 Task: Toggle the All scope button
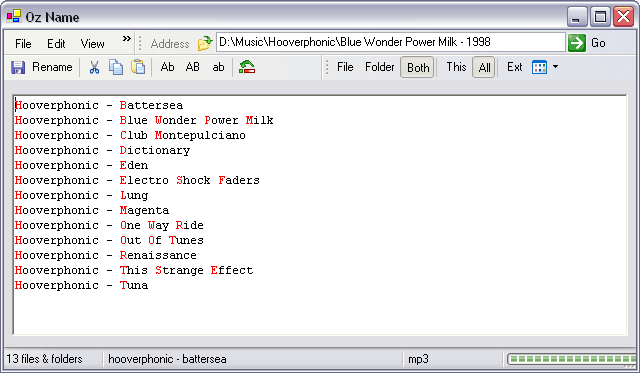click(484, 67)
